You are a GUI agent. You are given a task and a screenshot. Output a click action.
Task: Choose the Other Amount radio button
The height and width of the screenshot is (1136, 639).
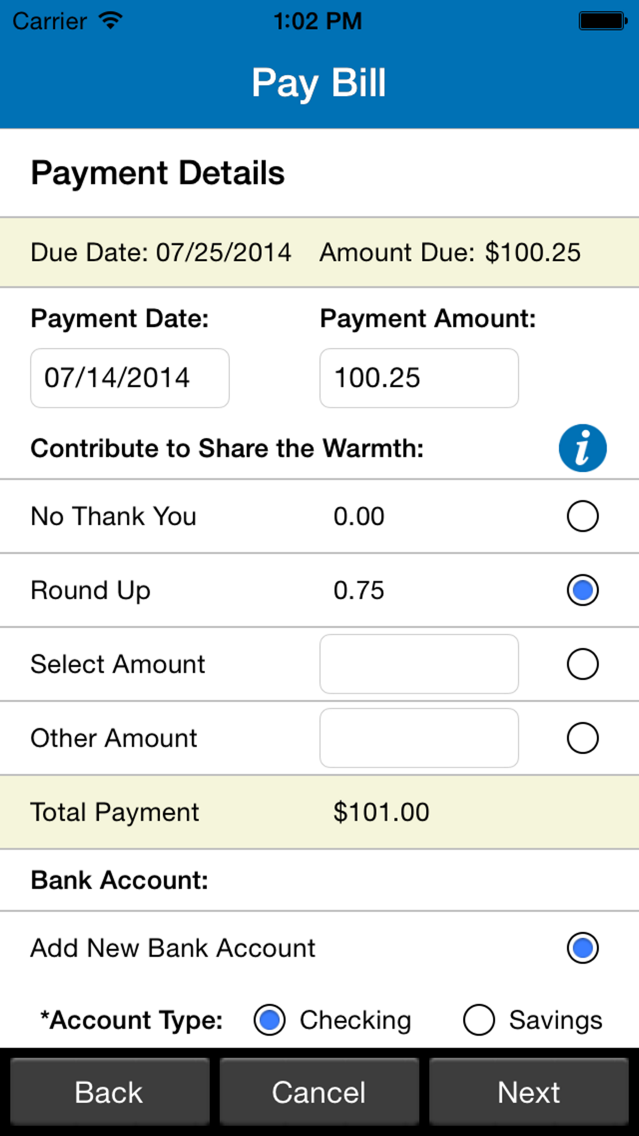(582, 738)
